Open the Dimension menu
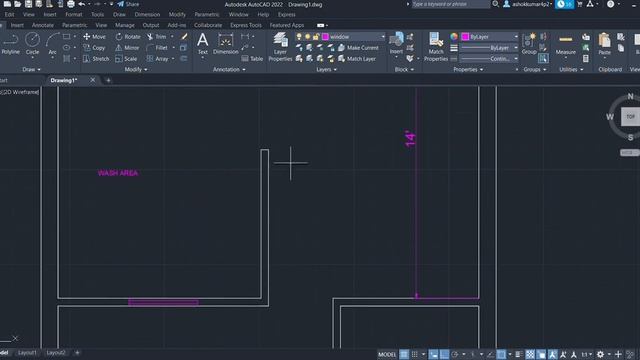Image resolution: width=640 pixels, height=360 pixels. coord(147,15)
